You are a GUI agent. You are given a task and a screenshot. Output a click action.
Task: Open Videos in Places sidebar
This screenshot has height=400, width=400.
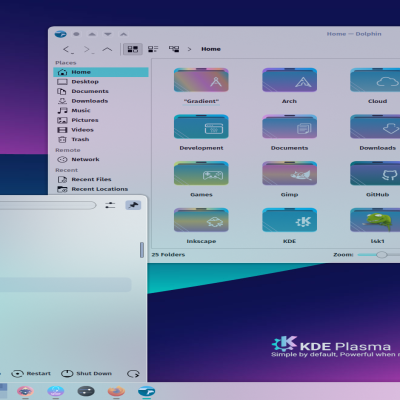click(101, 130)
